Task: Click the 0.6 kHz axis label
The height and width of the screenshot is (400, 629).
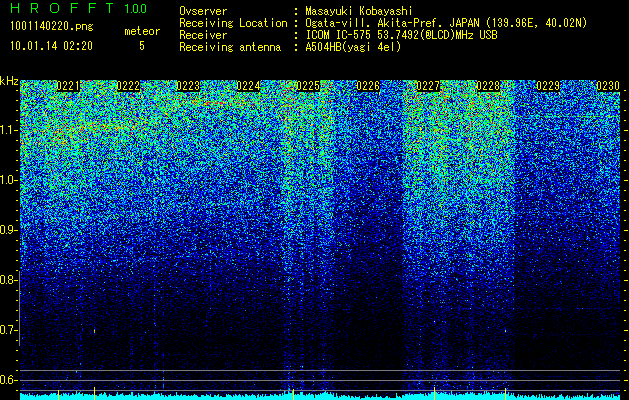Action: (8, 380)
